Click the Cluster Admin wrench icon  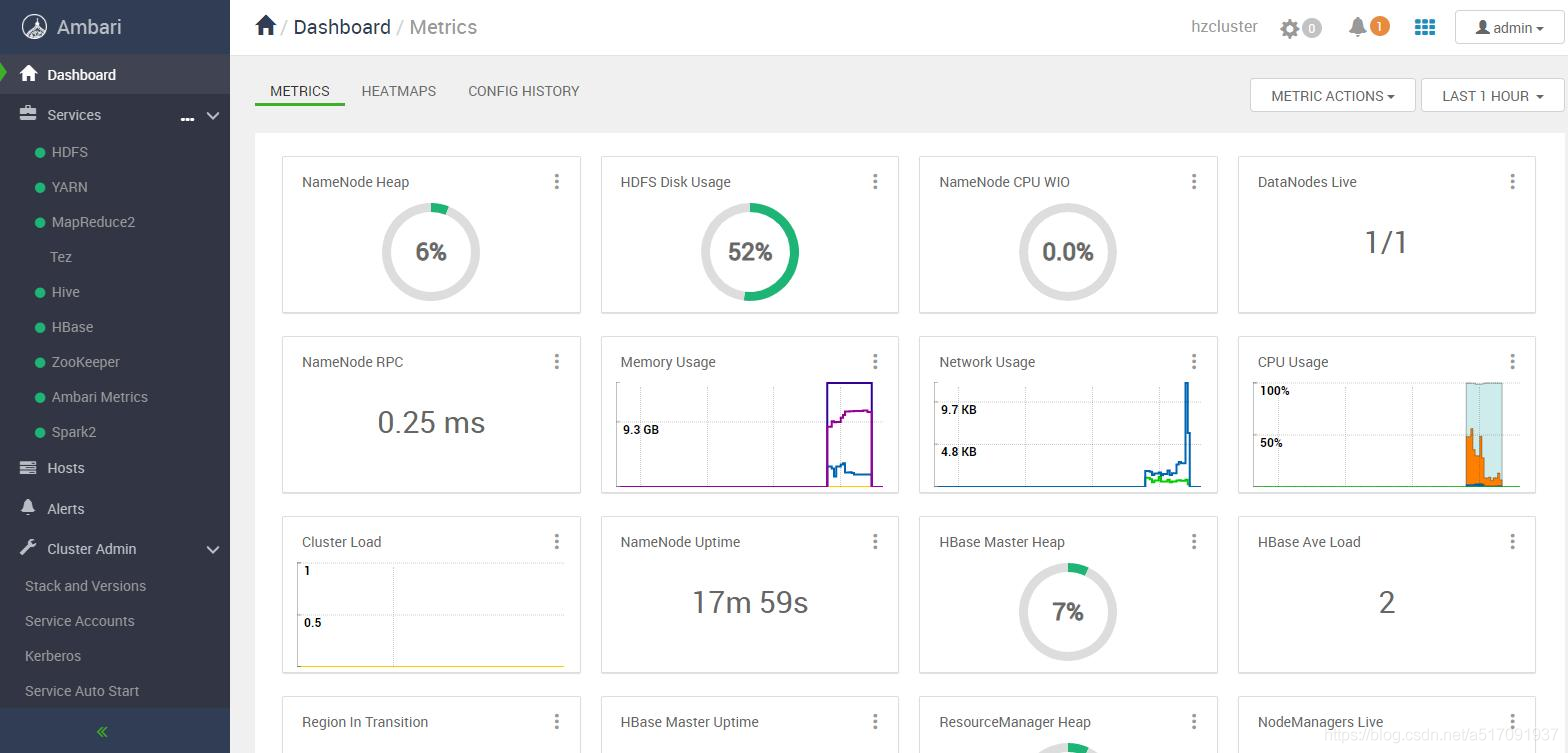pos(28,547)
